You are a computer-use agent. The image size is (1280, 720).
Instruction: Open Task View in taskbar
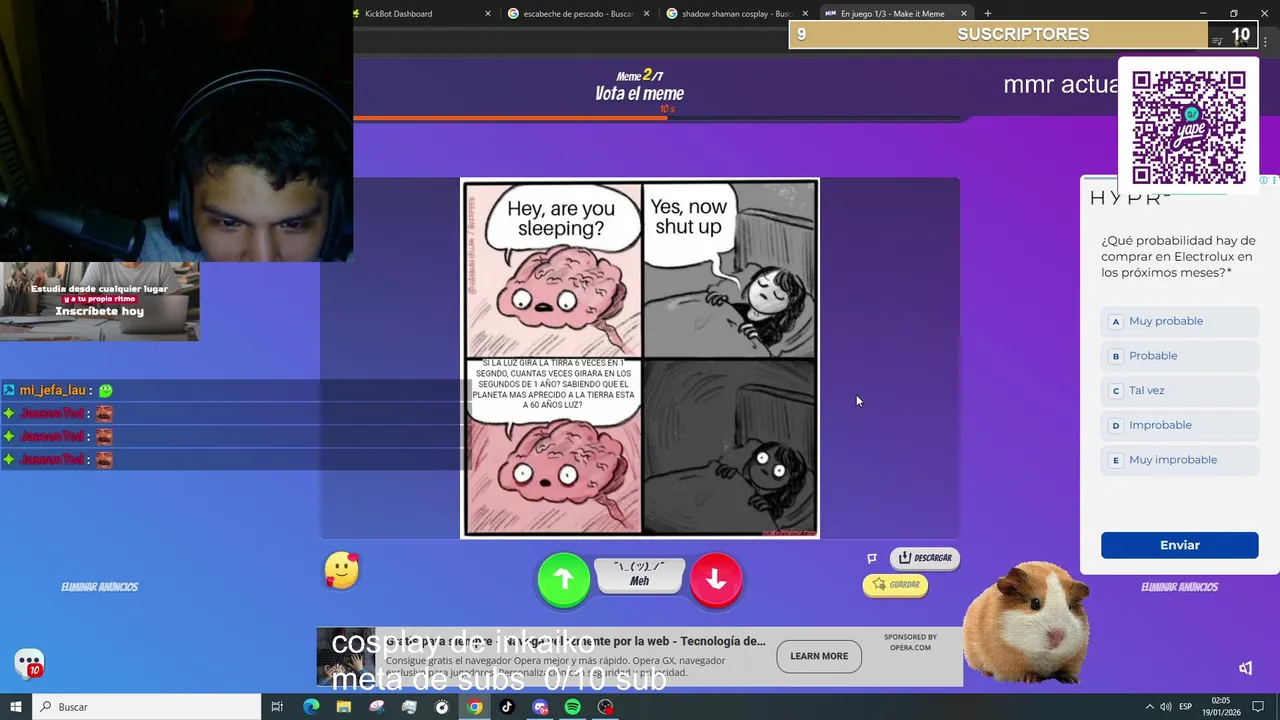coord(278,707)
